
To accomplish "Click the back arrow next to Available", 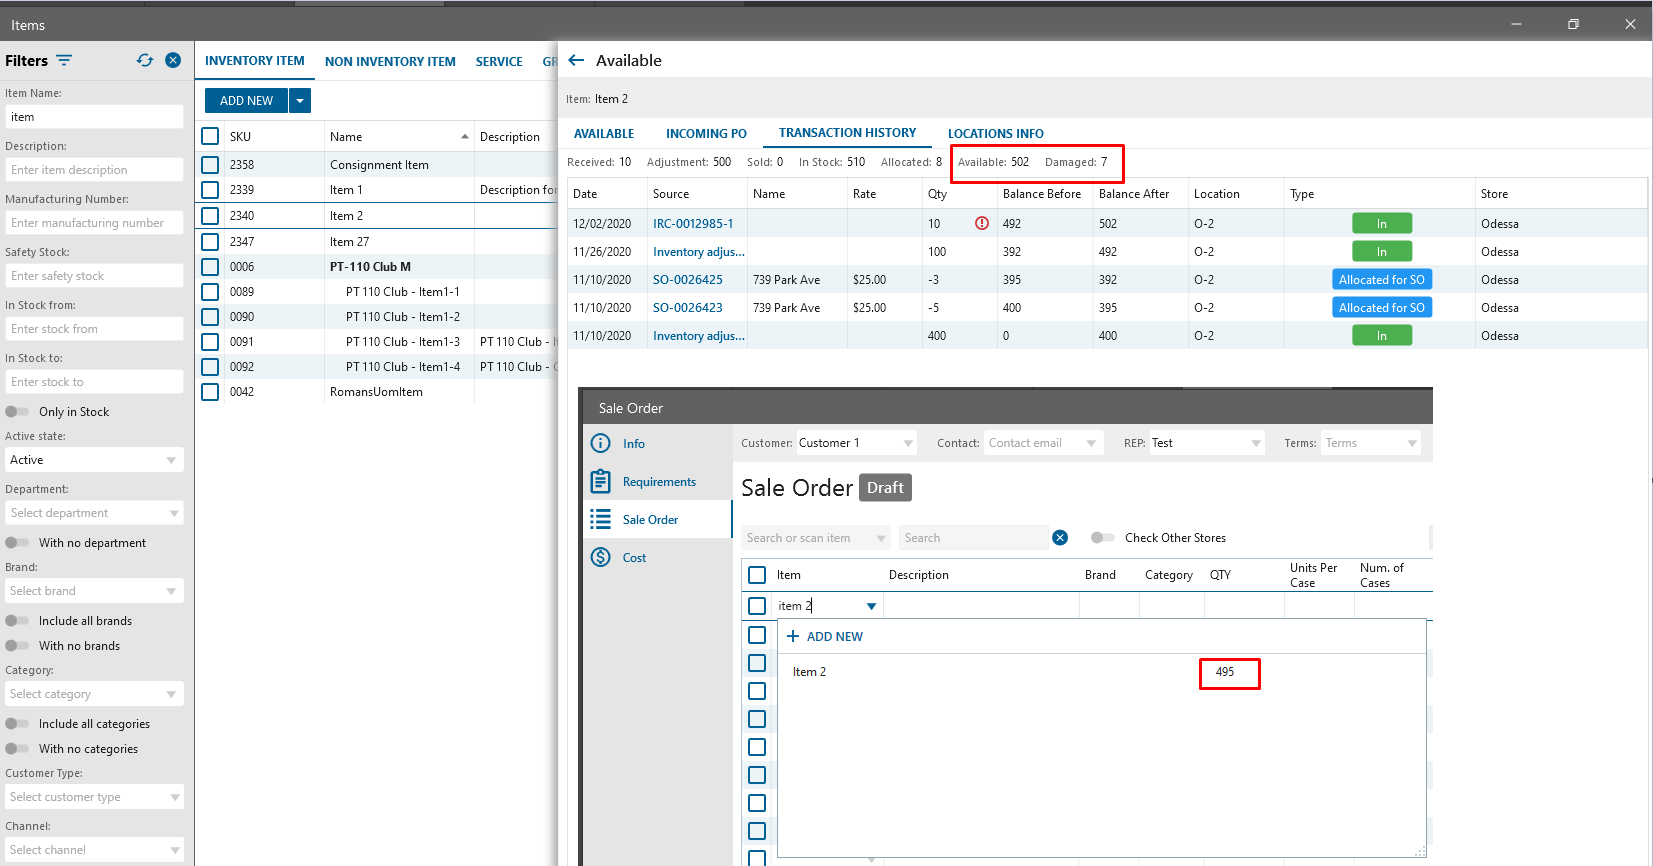I will point(576,60).
